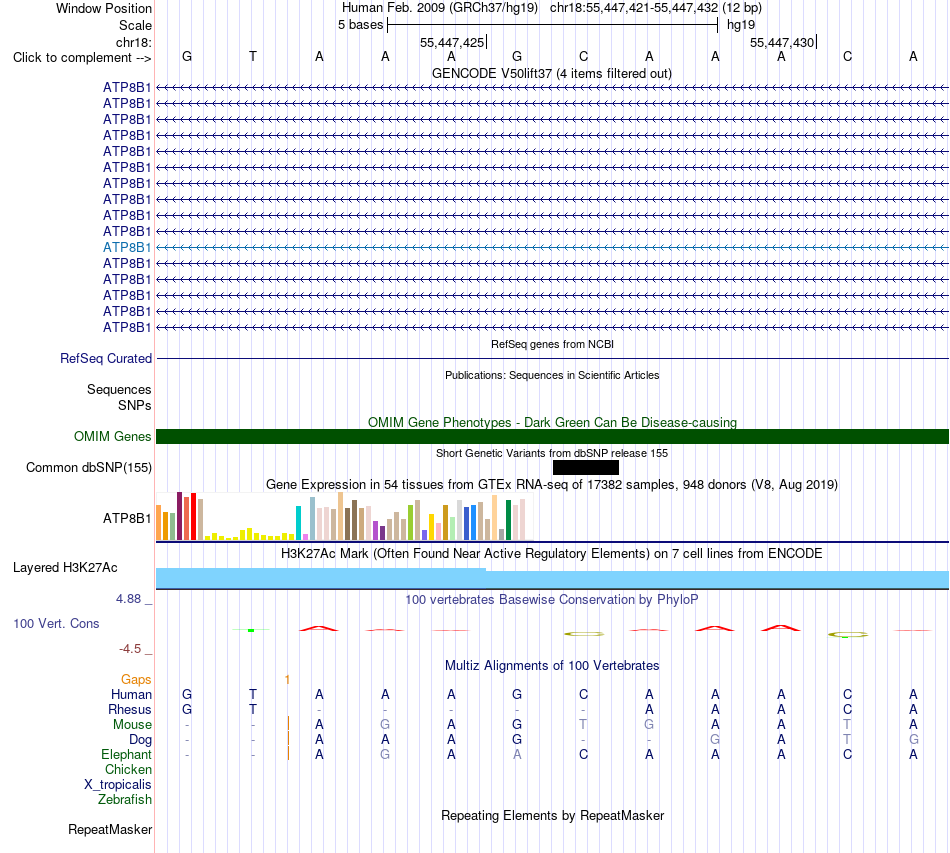Click the 'Human' alignment species label

[131, 694]
